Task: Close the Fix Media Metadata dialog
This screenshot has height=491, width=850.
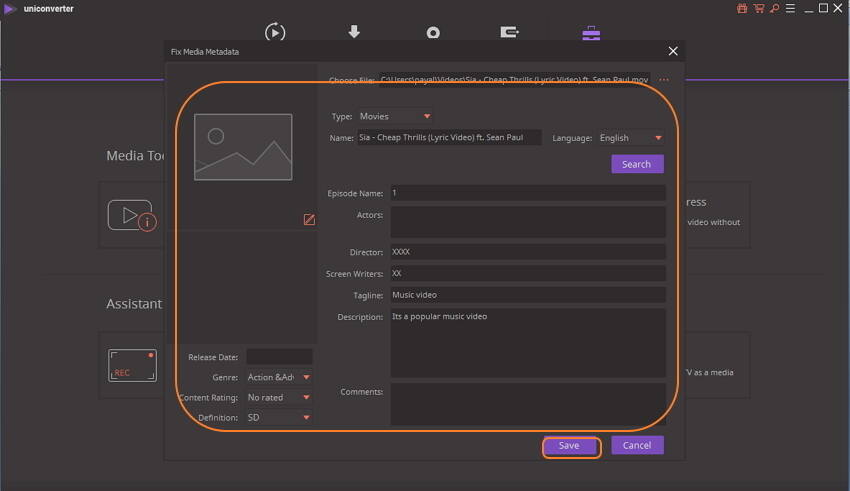Action: click(673, 51)
